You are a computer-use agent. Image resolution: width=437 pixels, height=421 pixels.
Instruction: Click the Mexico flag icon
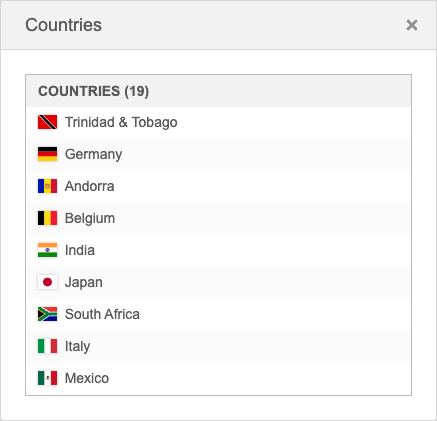(47, 378)
